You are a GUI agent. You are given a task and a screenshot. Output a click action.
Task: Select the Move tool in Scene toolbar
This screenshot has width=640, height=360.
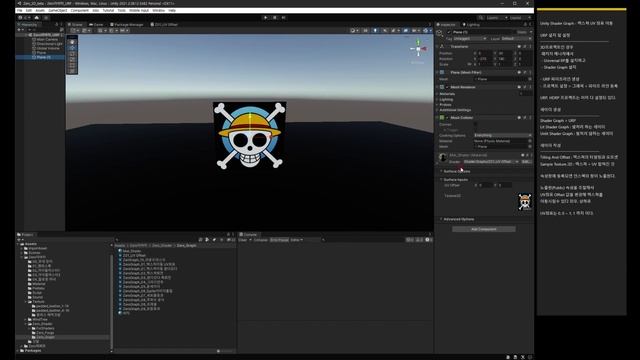72,48
